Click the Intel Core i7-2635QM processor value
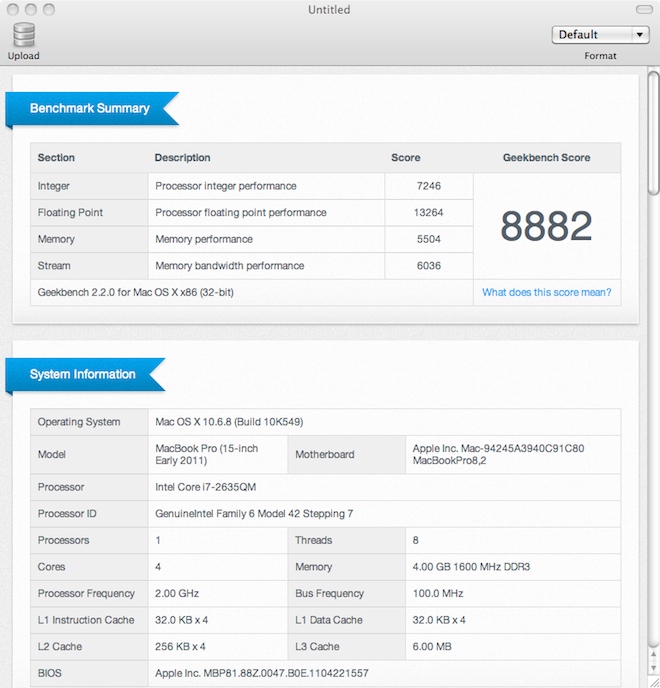The image size is (660, 688). pyautogui.click(x=205, y=488)
